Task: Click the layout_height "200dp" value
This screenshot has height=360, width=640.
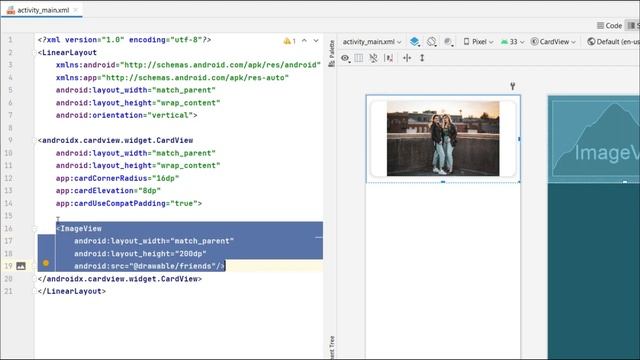Action: (191, 253)
